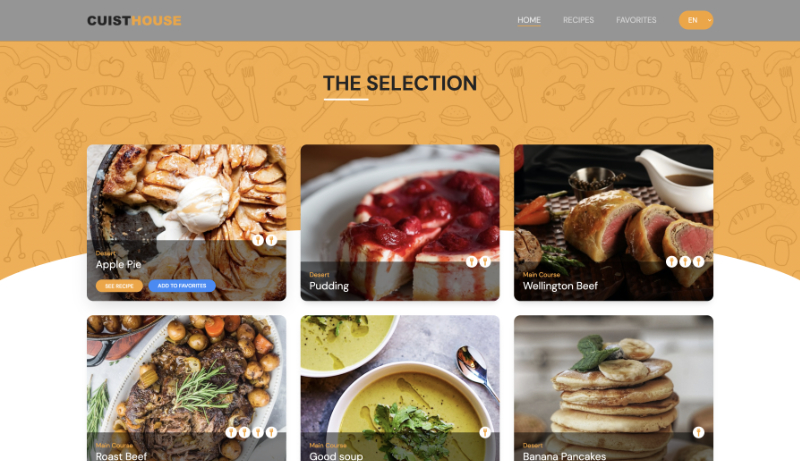Viewport: 800px width, 461px height.
Task: Open the Roast Beef recipe card
Action: [187, 388]
